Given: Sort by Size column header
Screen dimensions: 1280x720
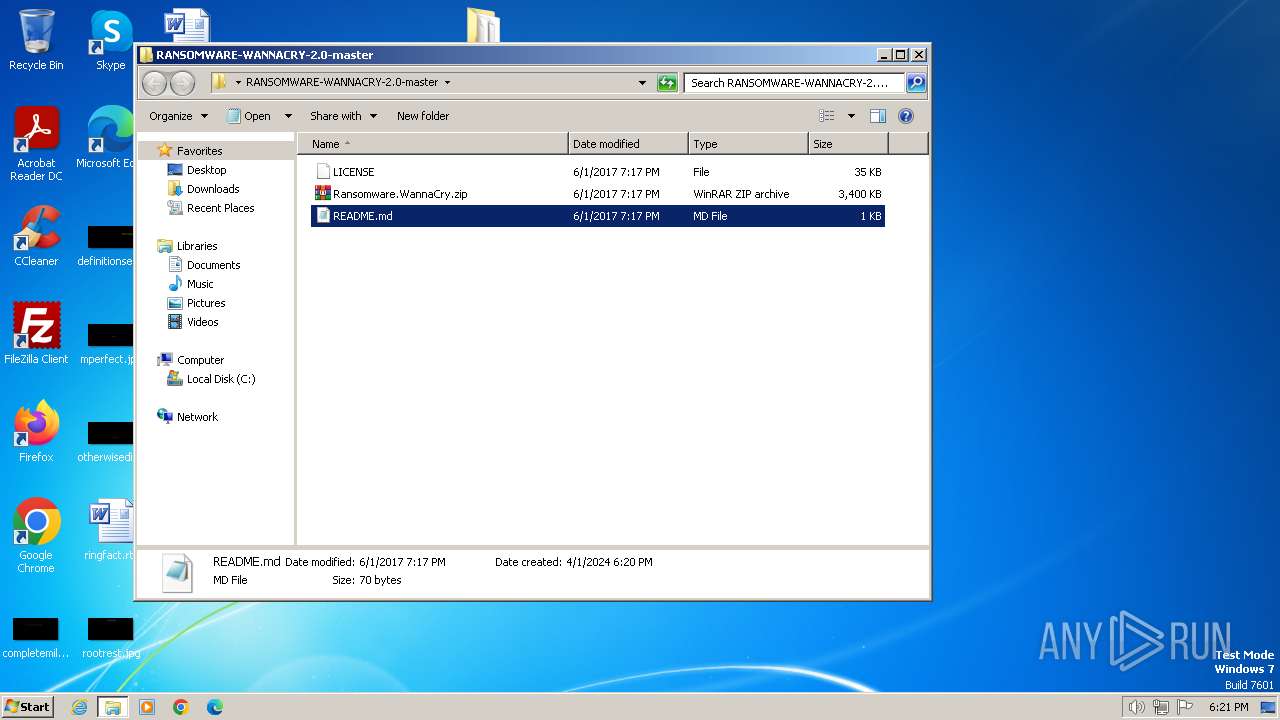Looking at the screenshot, I should pyautogui.click(x=848, y=144).
